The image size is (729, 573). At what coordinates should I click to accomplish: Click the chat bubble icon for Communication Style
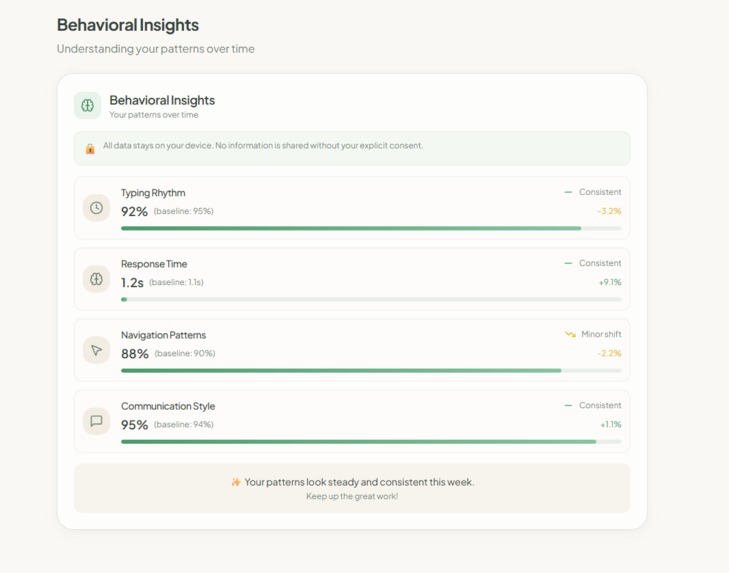(x=96, y=421)
